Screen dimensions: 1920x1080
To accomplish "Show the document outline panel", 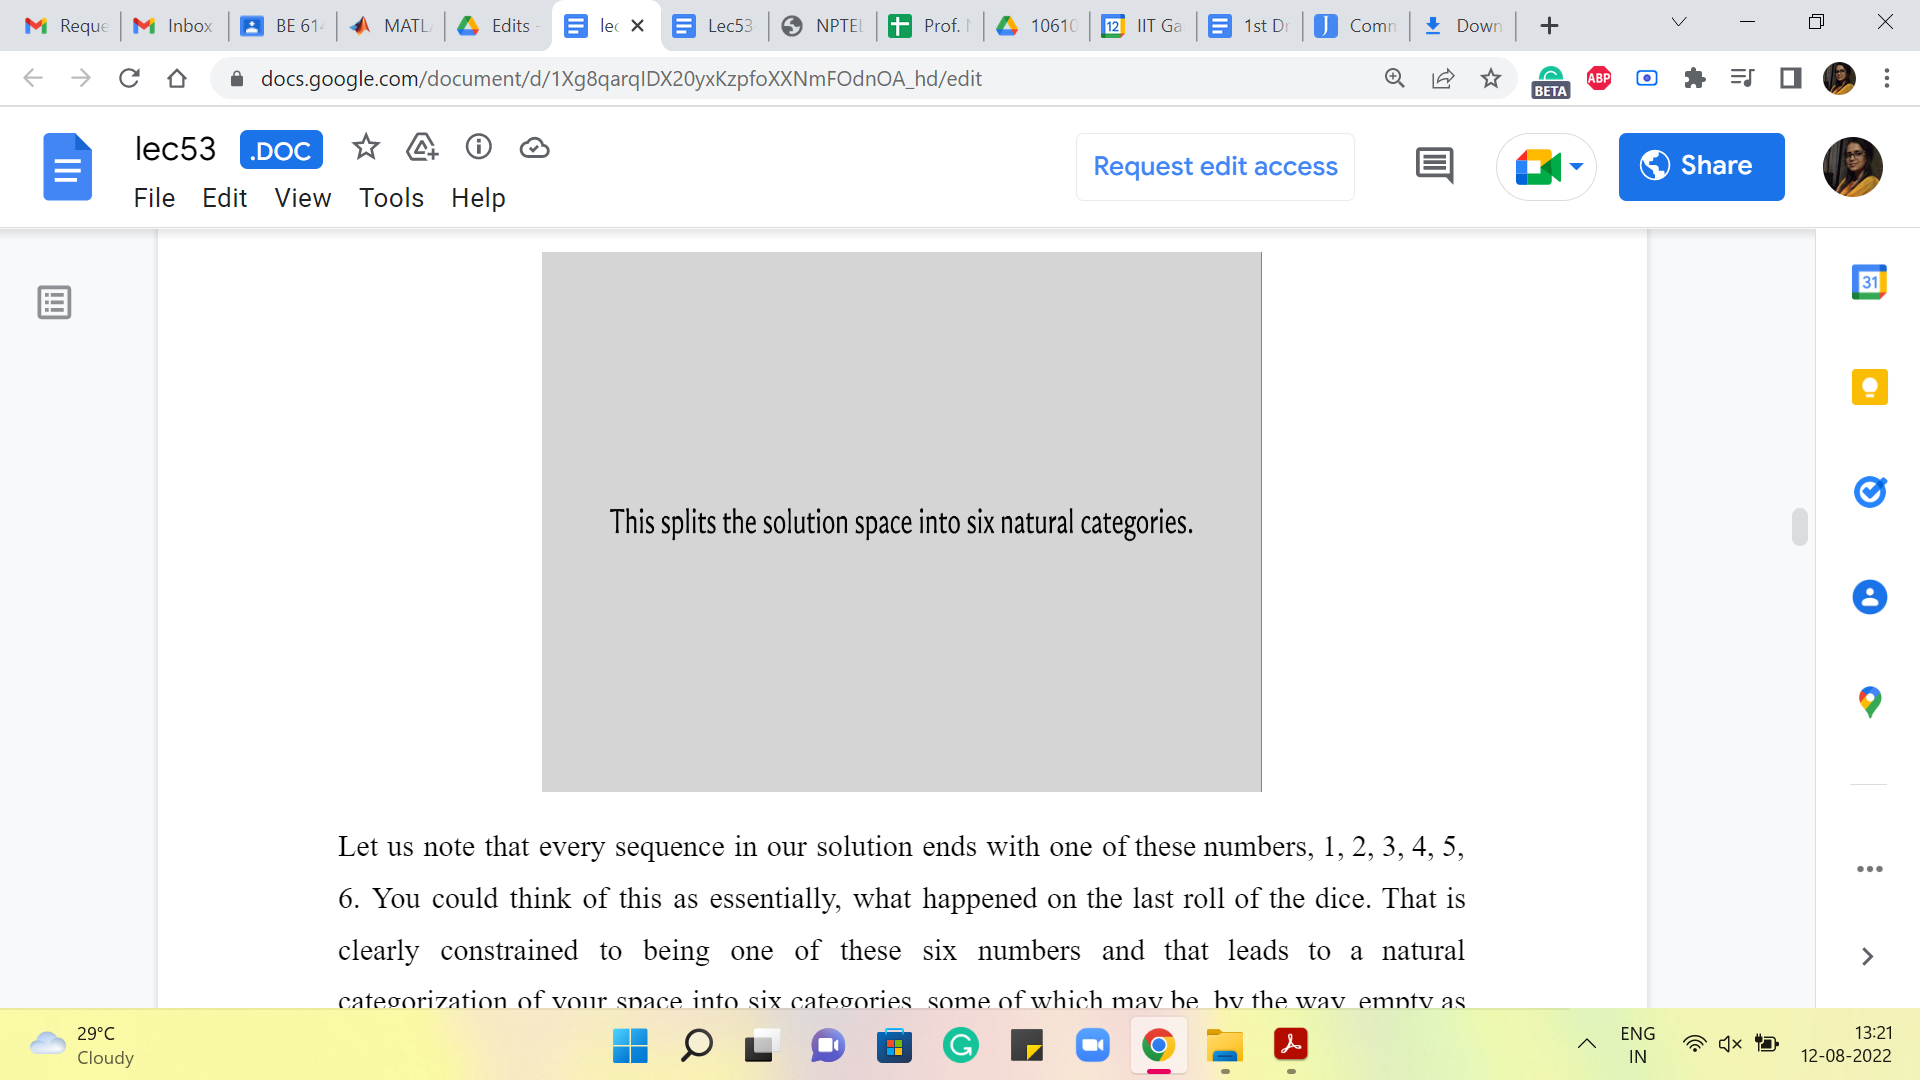I will (x=54, y=302).
